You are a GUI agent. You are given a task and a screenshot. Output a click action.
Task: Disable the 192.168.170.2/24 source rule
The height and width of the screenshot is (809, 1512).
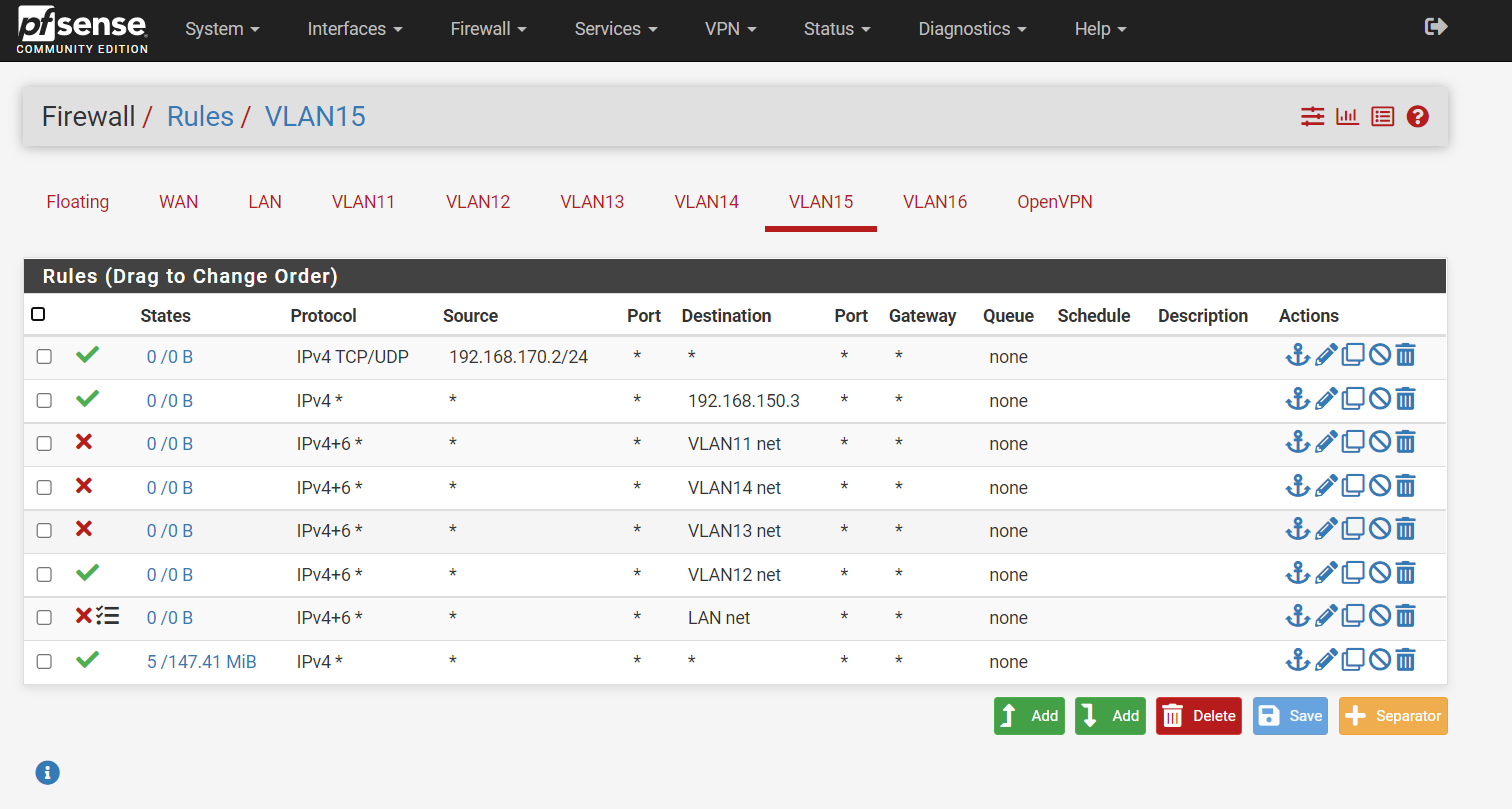tap(1380, 355)
